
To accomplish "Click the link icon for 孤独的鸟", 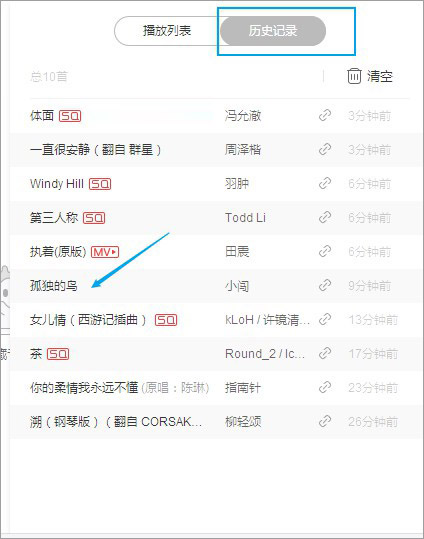I will 325,286.
